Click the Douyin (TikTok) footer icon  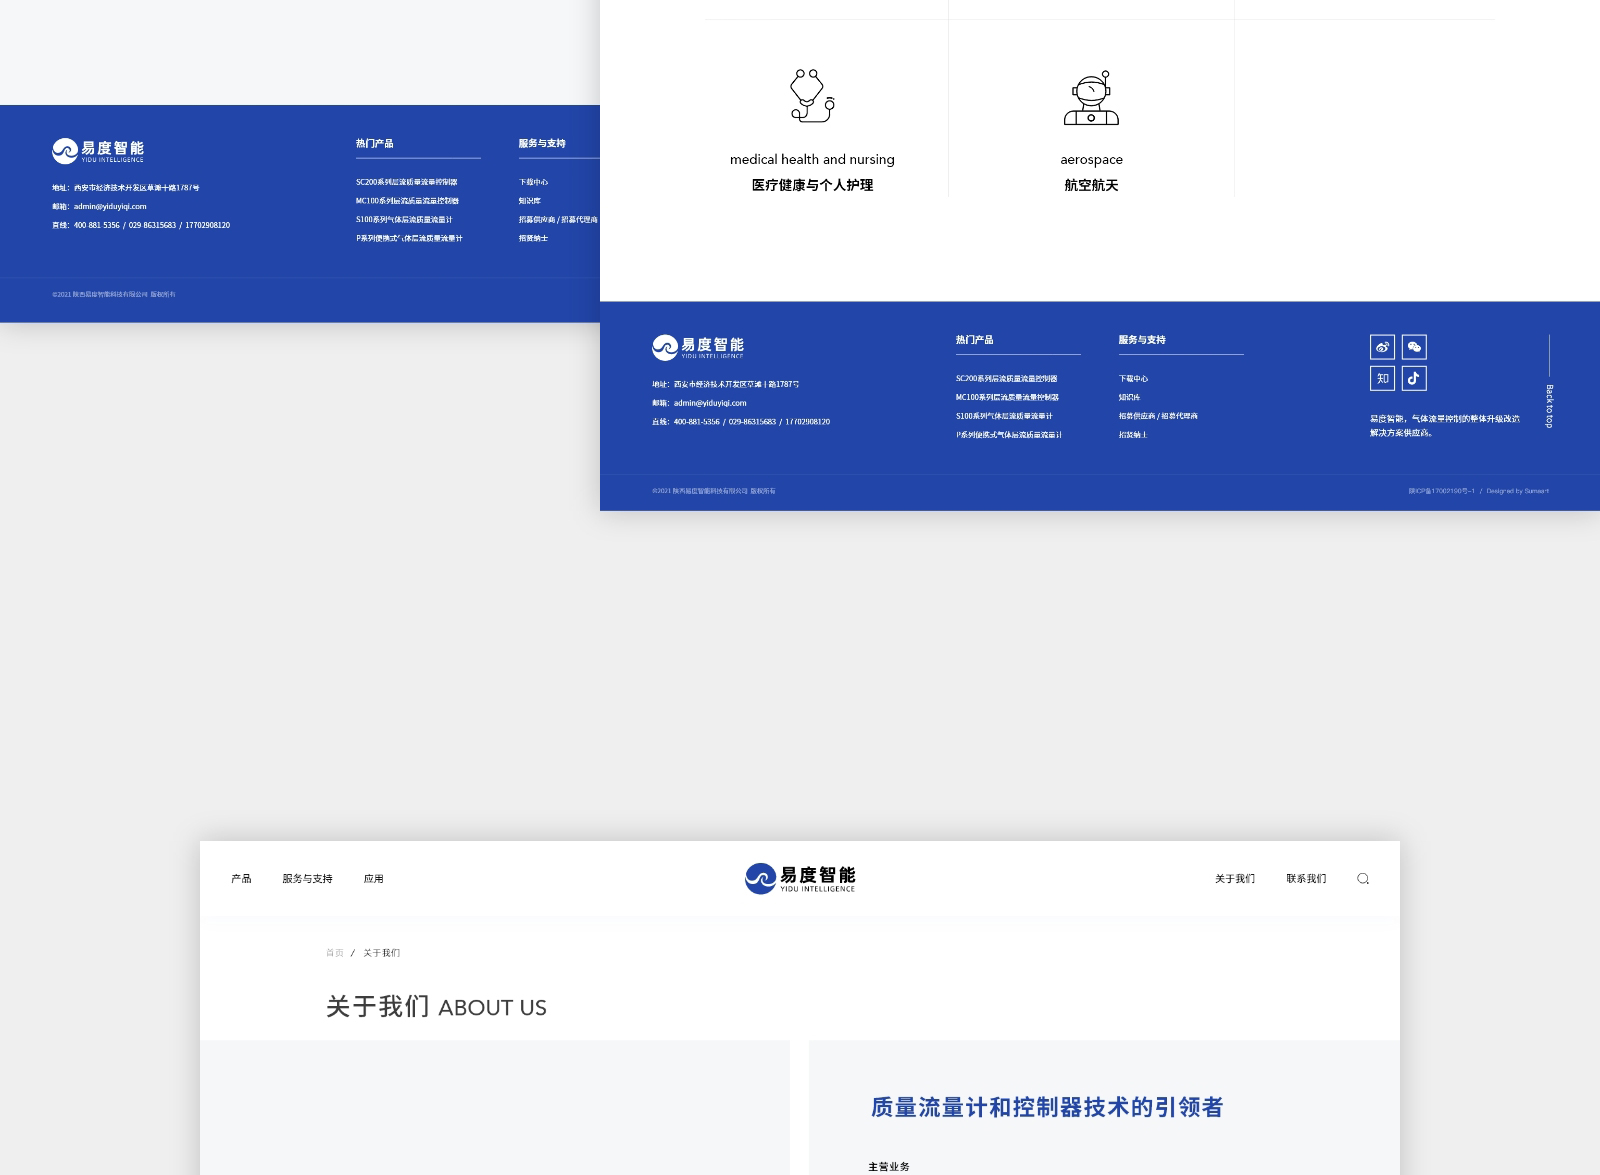point(1416,378)
